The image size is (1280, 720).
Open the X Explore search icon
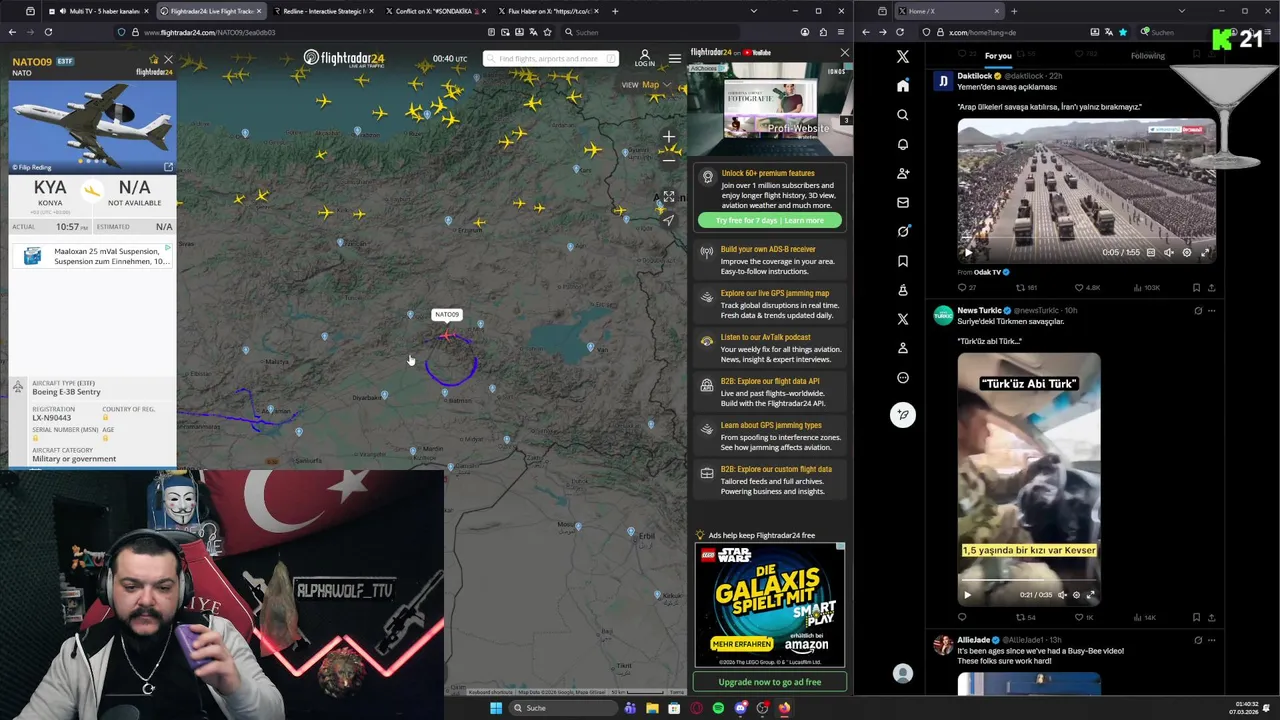903,115
